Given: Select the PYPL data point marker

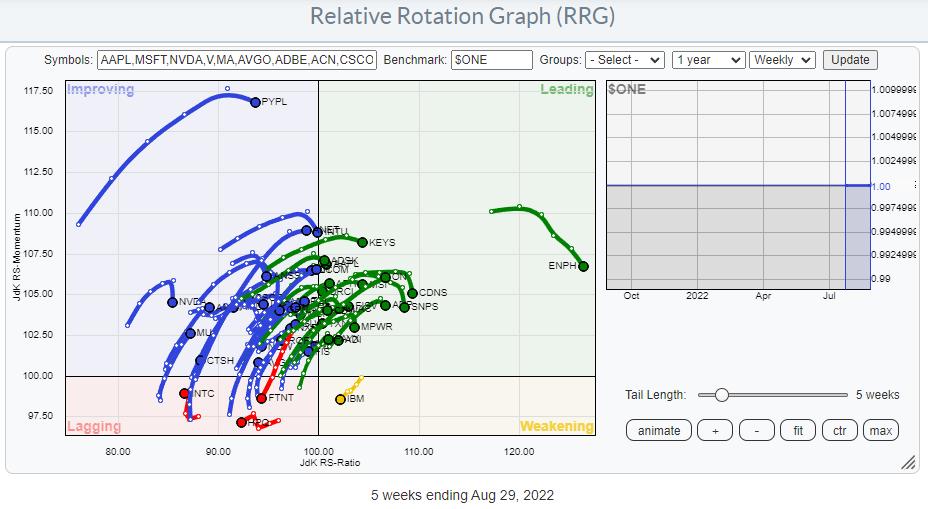Looking at the screenshot, I should [x=255, y=102].
